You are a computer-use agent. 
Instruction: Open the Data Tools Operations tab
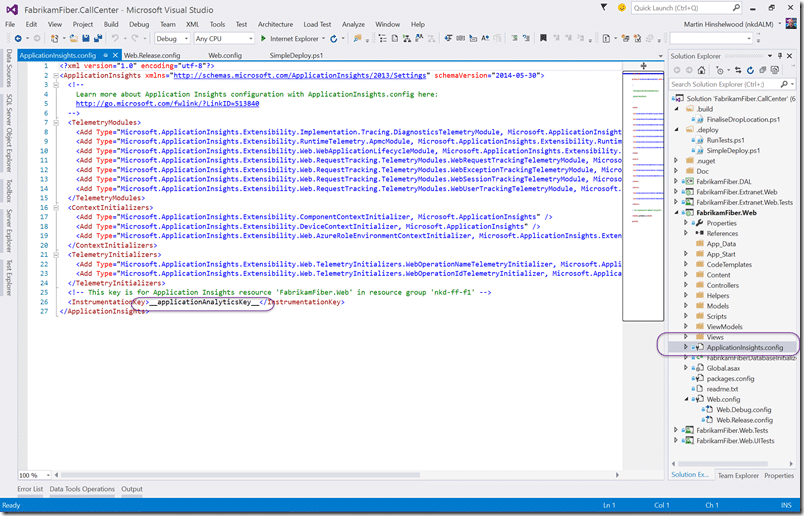pos(82,489)
